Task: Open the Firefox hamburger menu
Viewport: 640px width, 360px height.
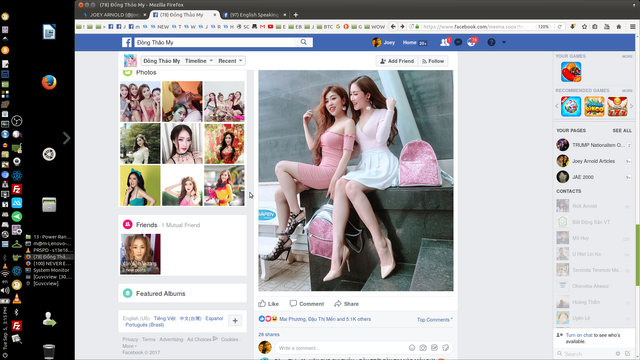Action: [632, 27]
